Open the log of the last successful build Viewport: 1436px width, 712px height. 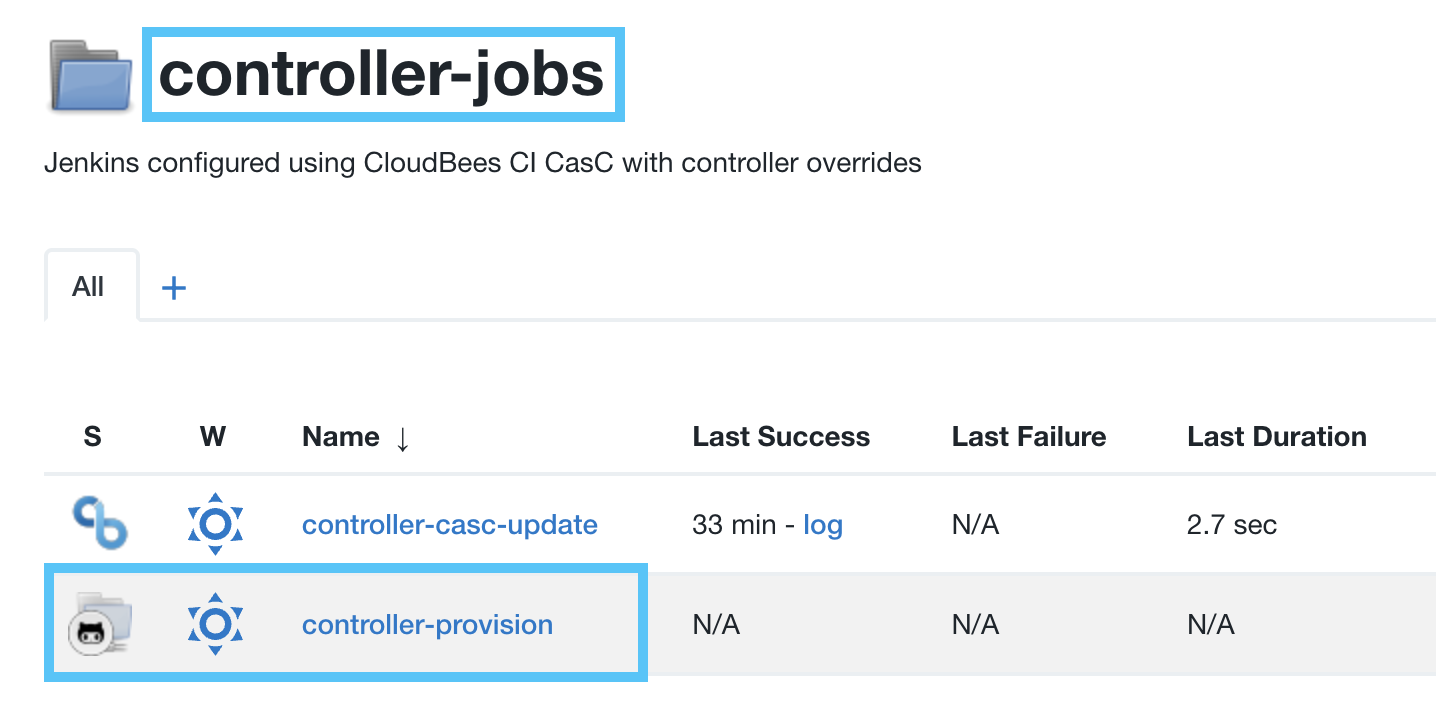(823, 523)
